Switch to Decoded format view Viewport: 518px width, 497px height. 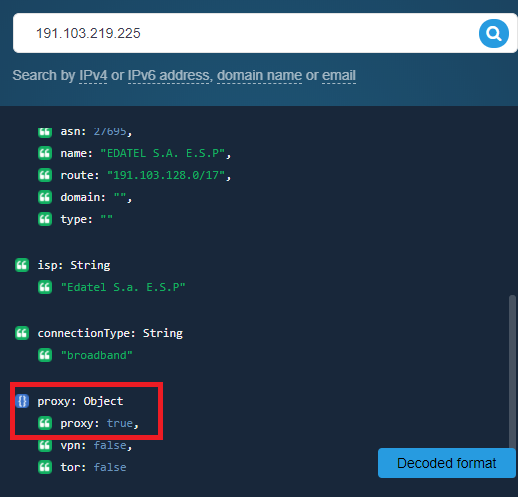(447, 463)
